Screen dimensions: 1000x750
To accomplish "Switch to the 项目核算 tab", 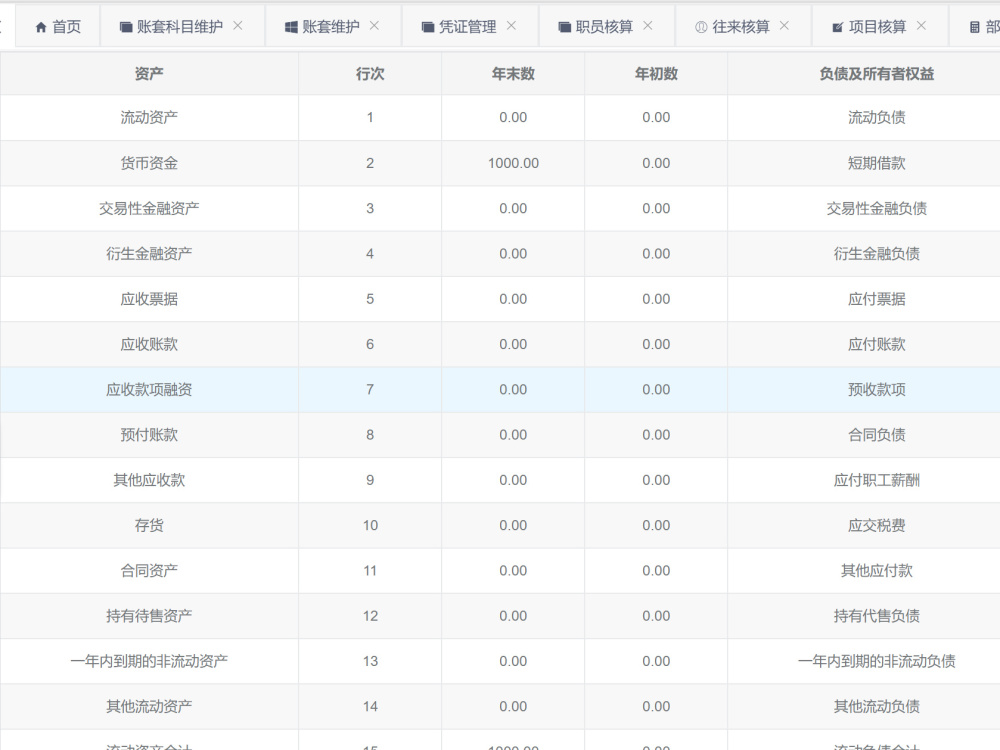I will point(879,27).
